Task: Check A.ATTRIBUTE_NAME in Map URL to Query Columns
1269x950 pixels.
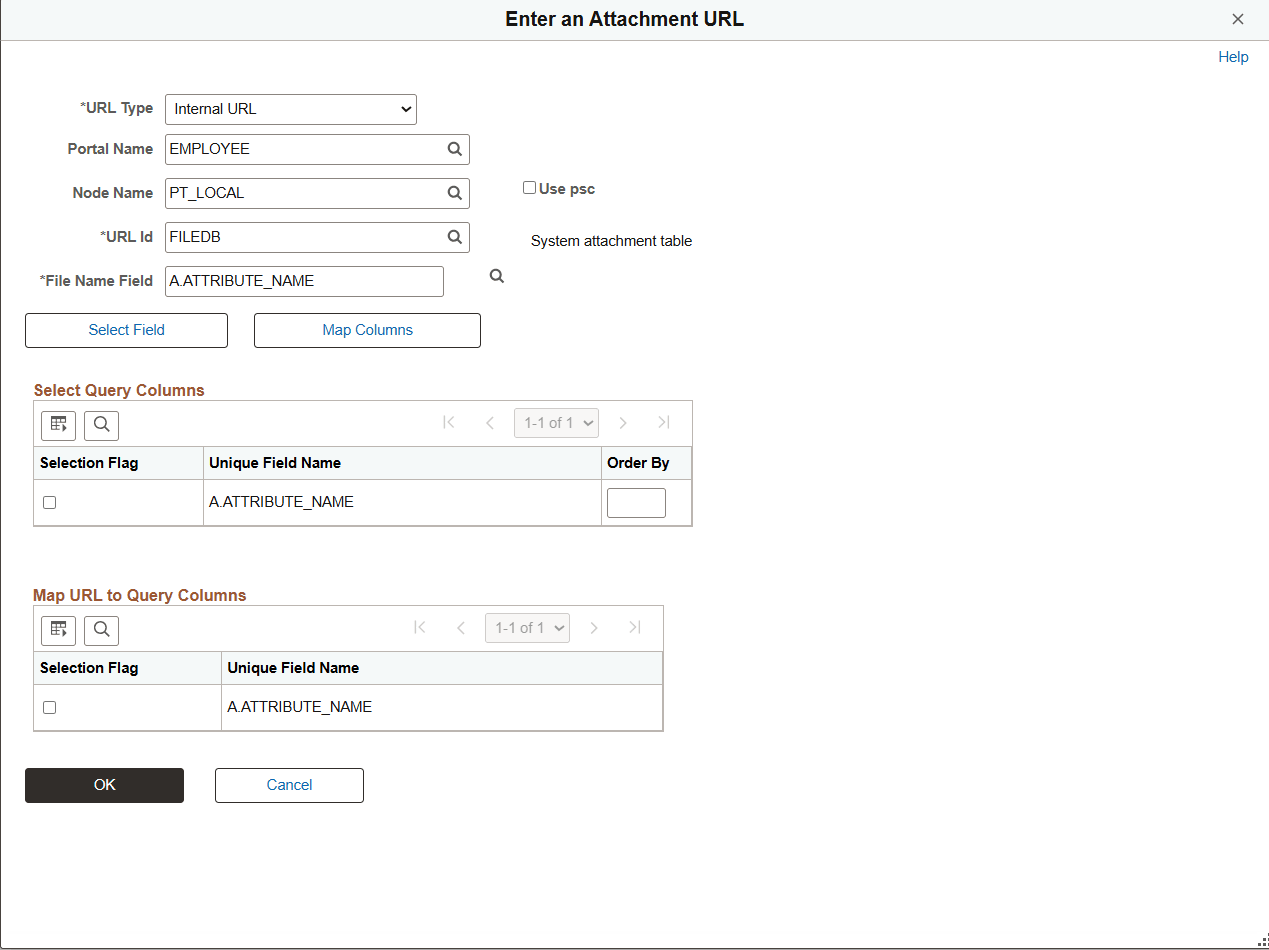Action: tap(49, 707)
